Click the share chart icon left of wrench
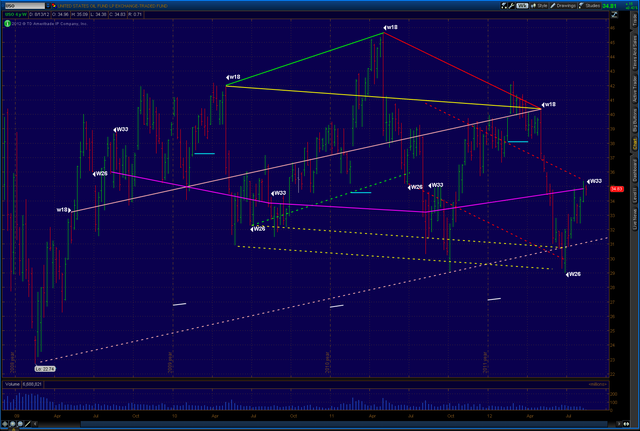 [504, 6]
